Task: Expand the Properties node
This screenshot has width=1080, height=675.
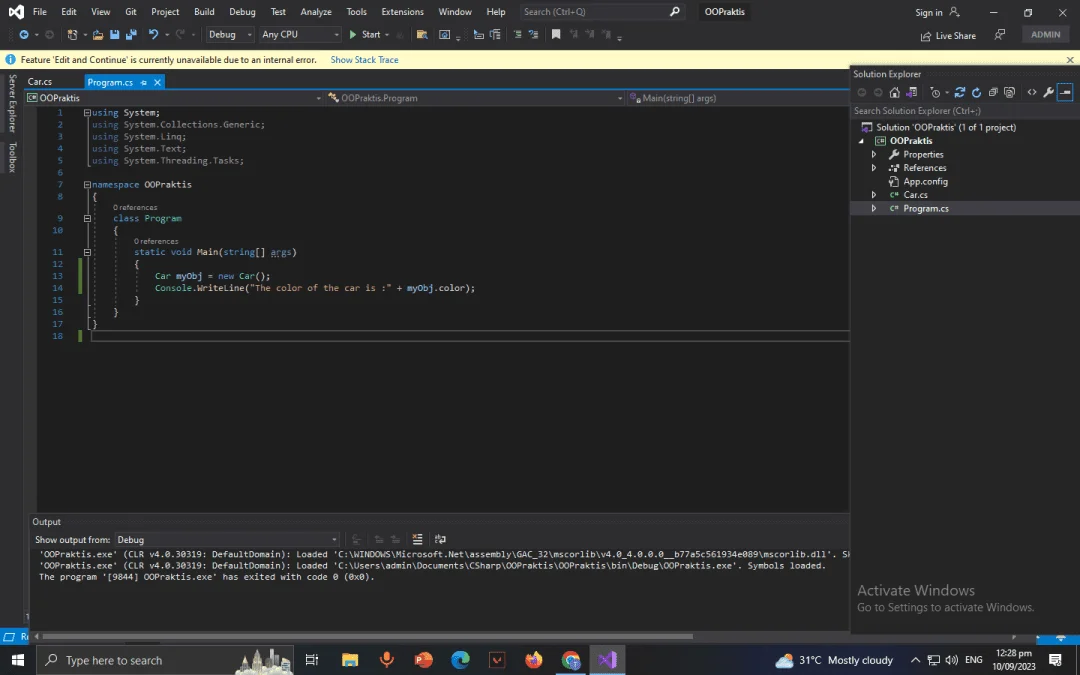Action: pyautogui.click(x=873, y=155)
